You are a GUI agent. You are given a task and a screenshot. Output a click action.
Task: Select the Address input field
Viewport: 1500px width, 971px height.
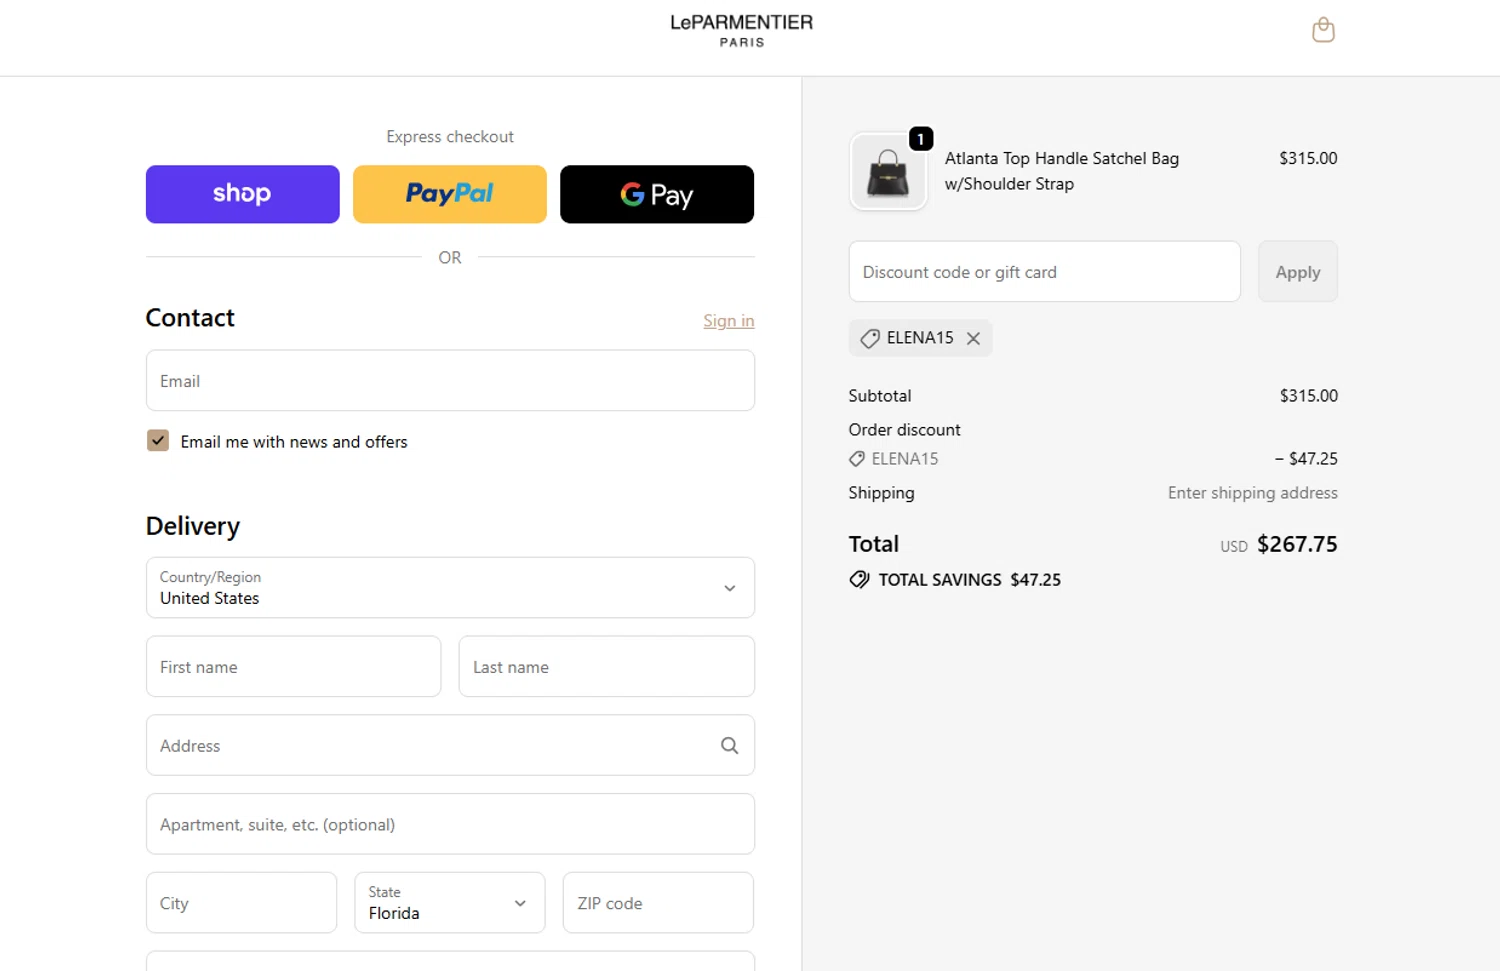pos(450,745)
